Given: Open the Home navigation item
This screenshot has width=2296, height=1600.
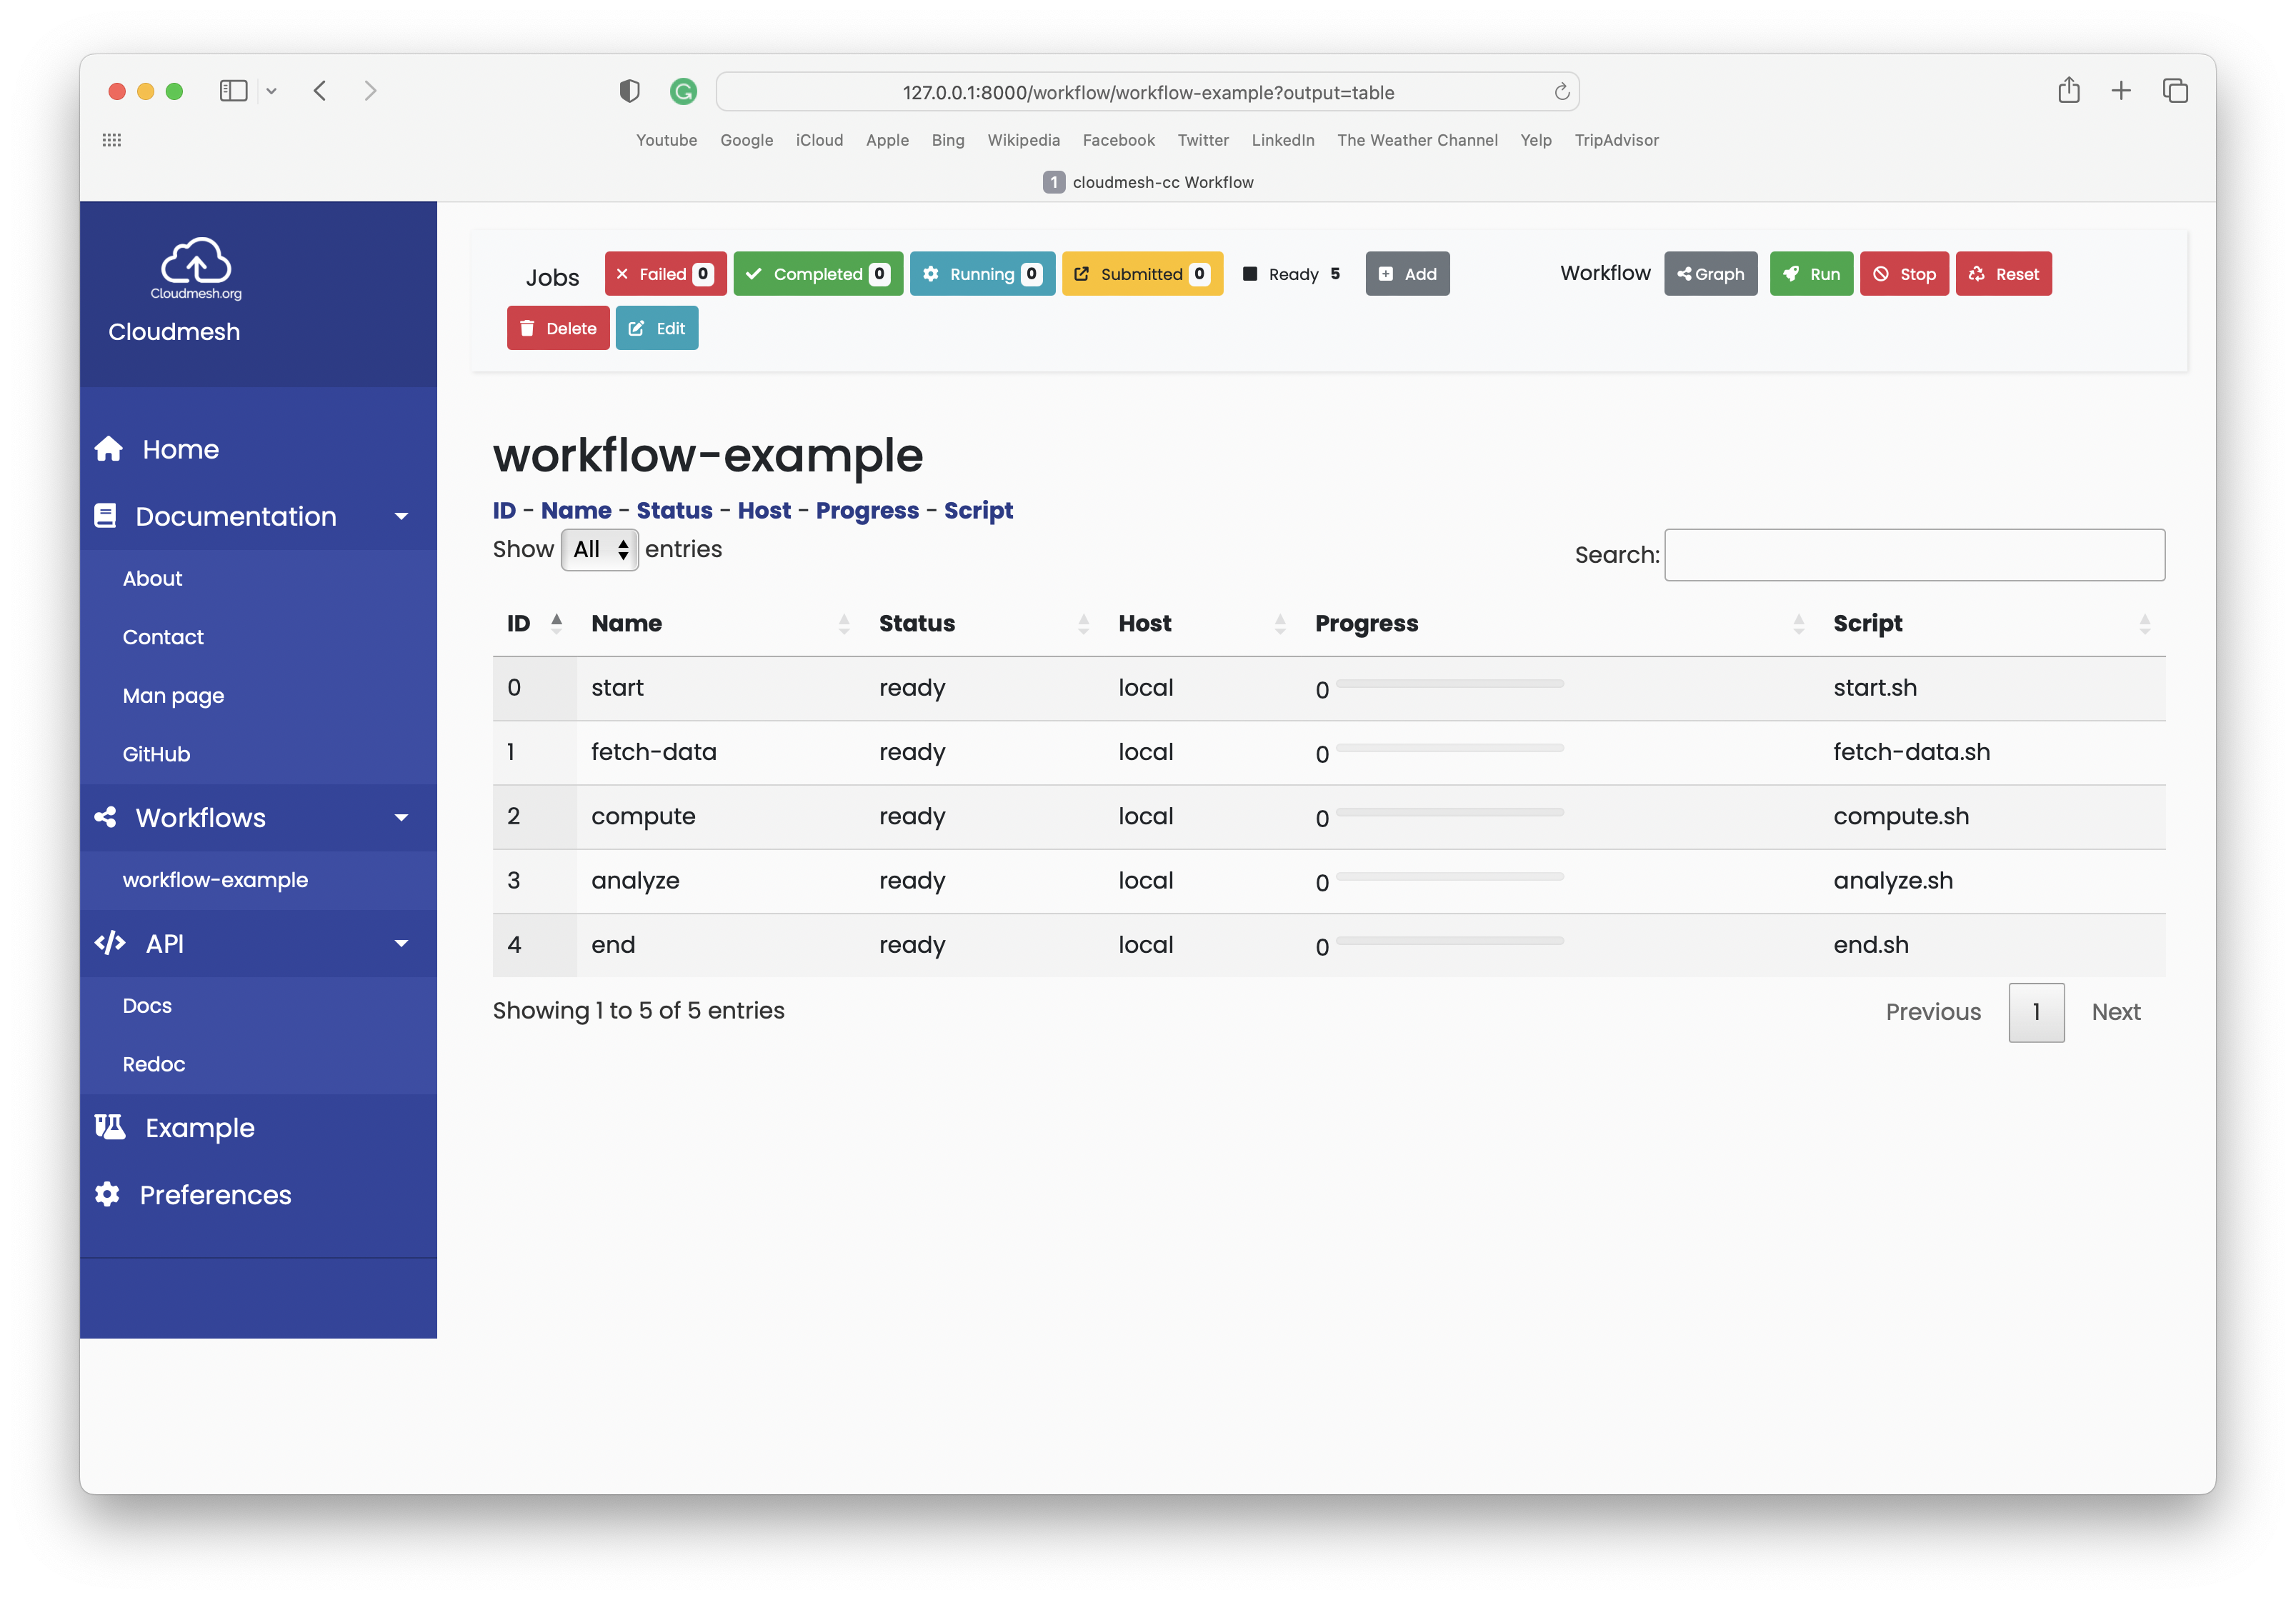Looking at the screenshot, I should point(180,450).
